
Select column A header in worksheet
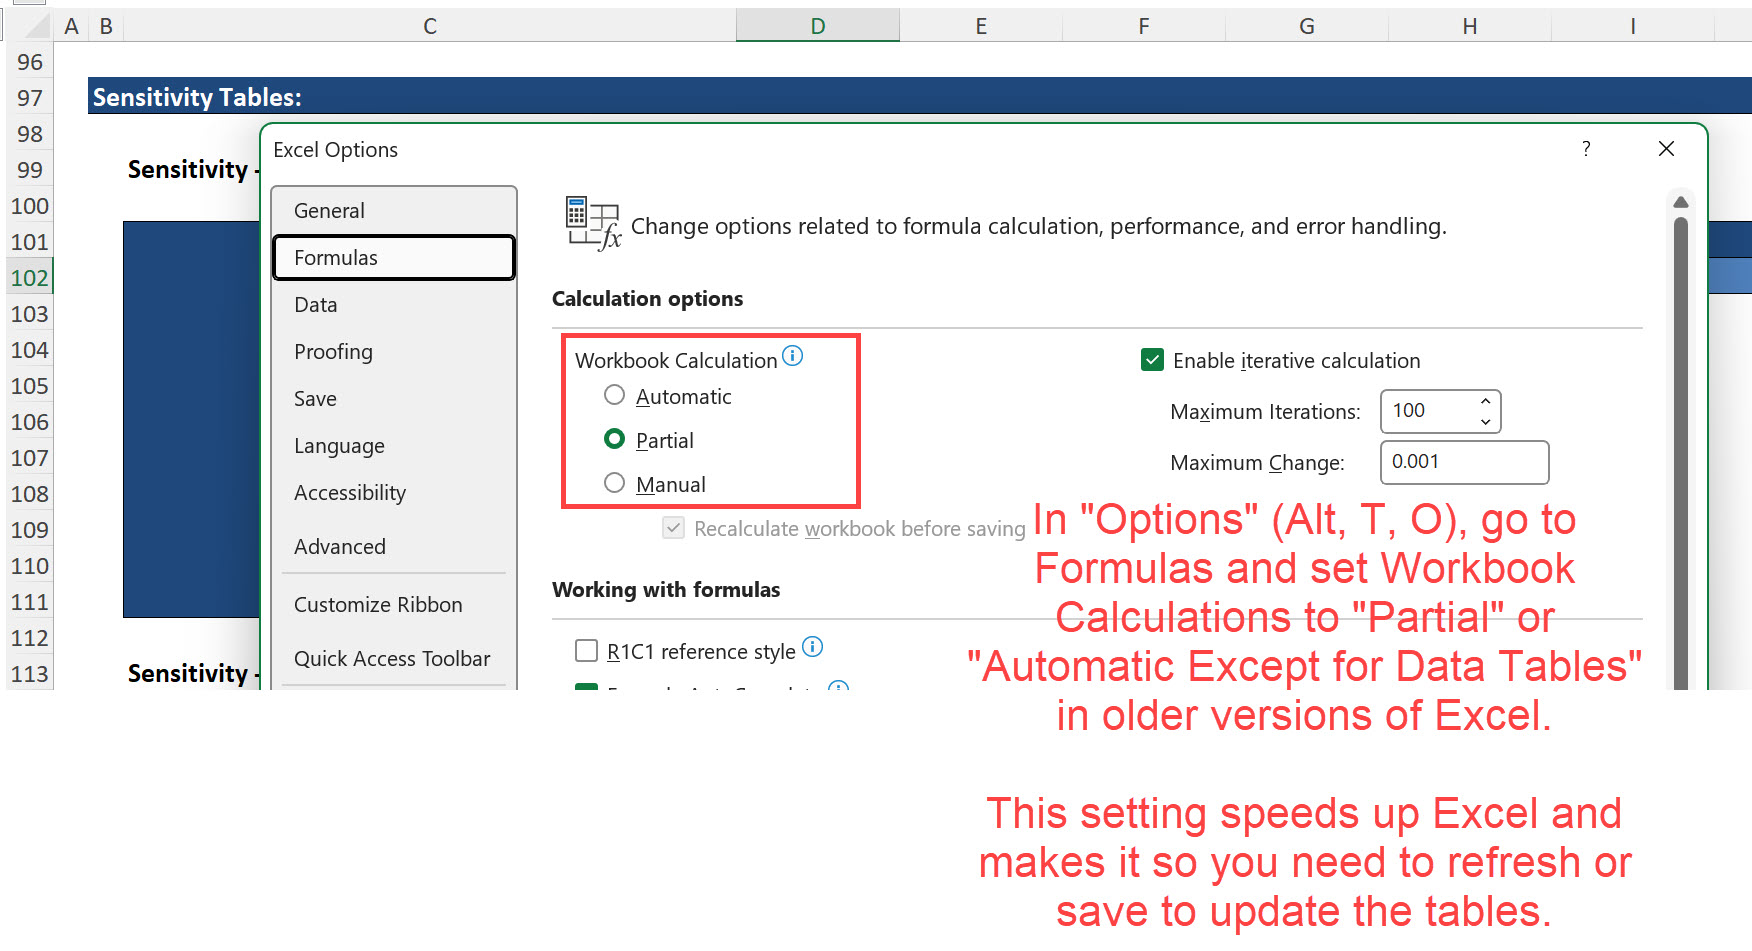pos(71,26)
